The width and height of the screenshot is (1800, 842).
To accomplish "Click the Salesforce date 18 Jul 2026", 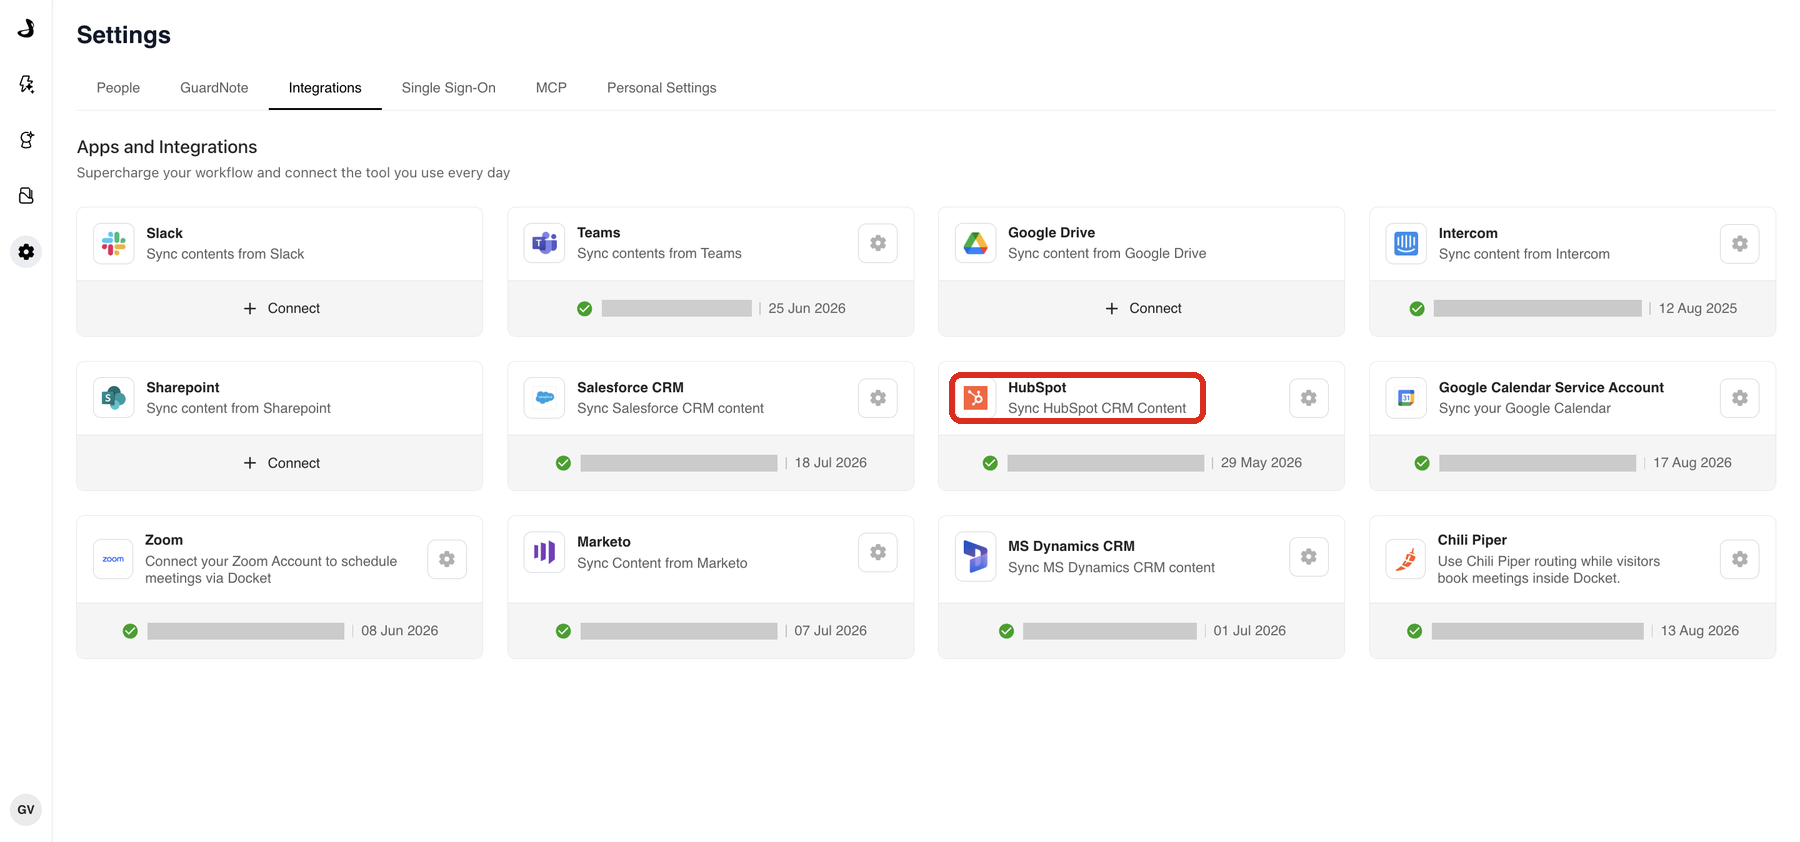I will pyautogui.click(x=831, y=463).
